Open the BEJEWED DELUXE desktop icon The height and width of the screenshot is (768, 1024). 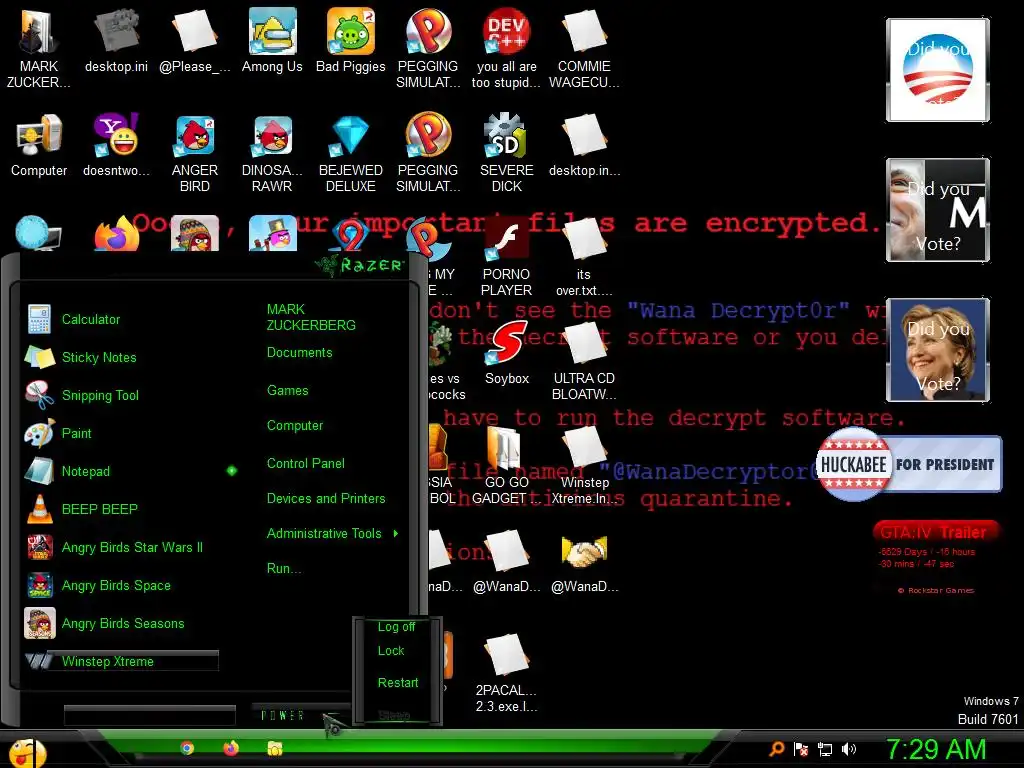click(x=351, y=153)
